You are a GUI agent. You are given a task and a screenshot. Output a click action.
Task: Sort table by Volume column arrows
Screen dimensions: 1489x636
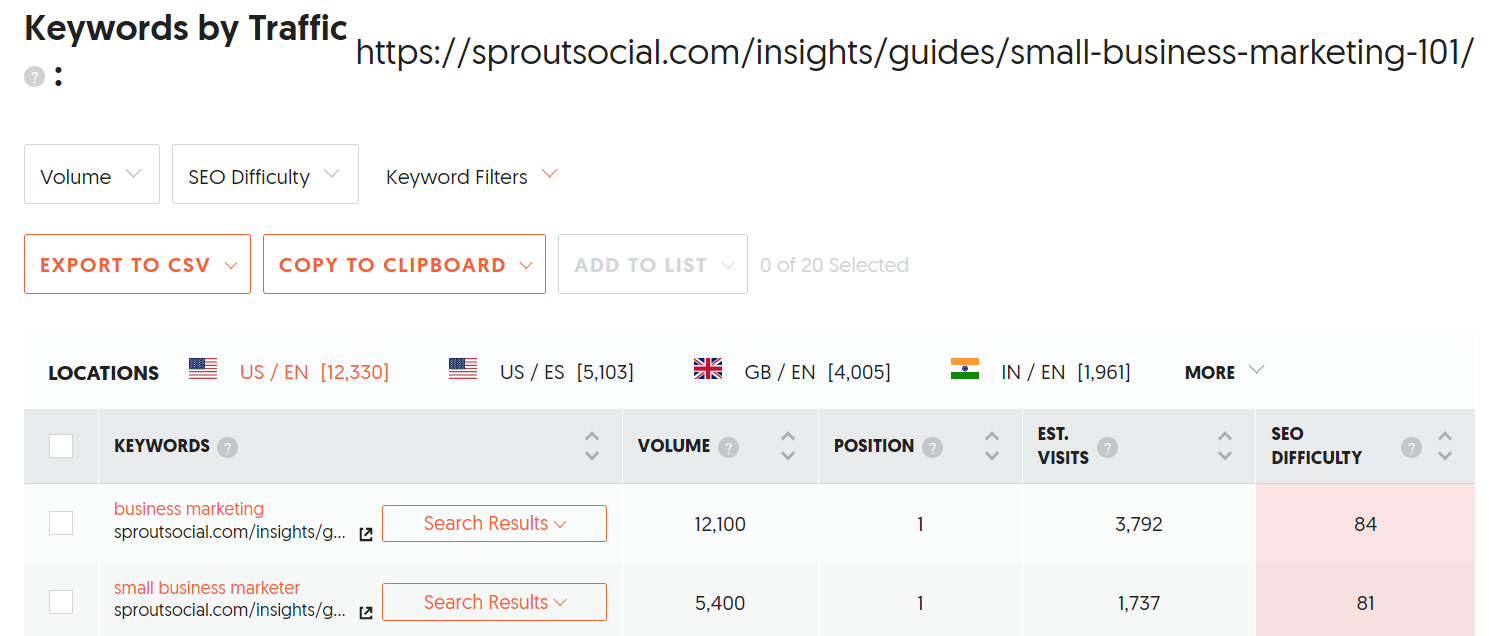788,446
